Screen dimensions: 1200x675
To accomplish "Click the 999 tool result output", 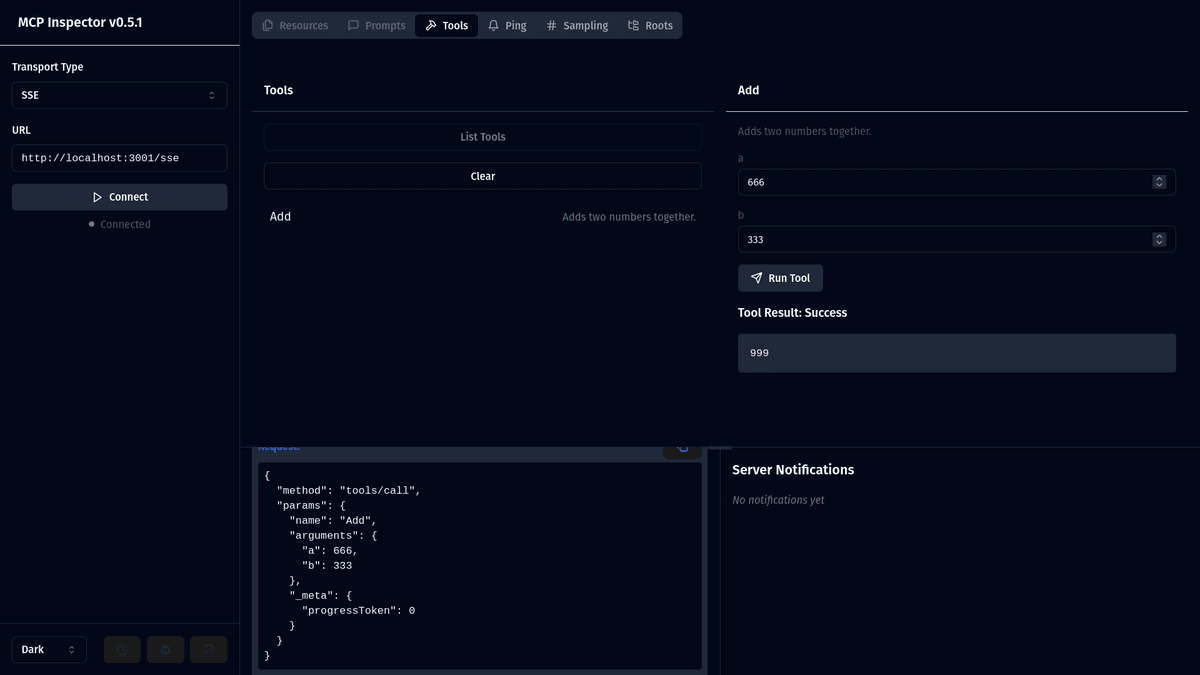I will coord(957,353).
